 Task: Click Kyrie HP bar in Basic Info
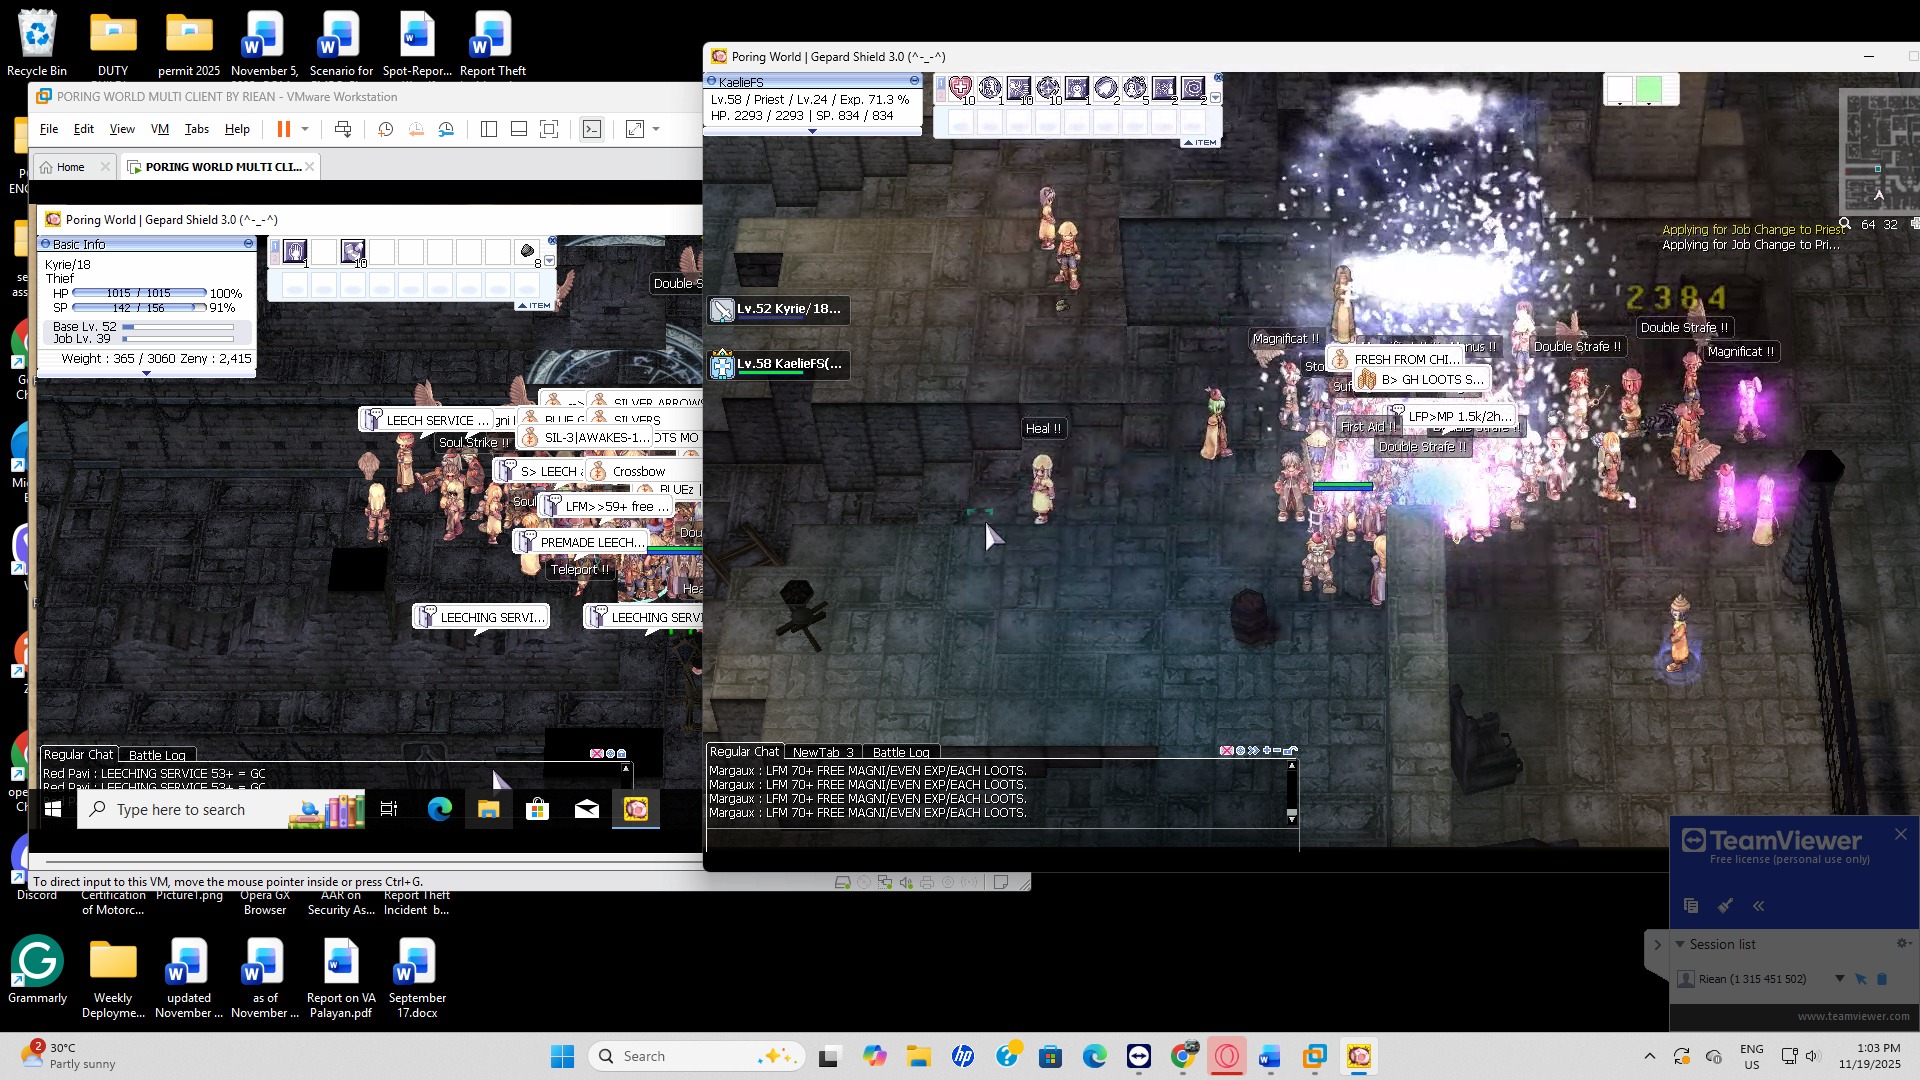point(139,293)
